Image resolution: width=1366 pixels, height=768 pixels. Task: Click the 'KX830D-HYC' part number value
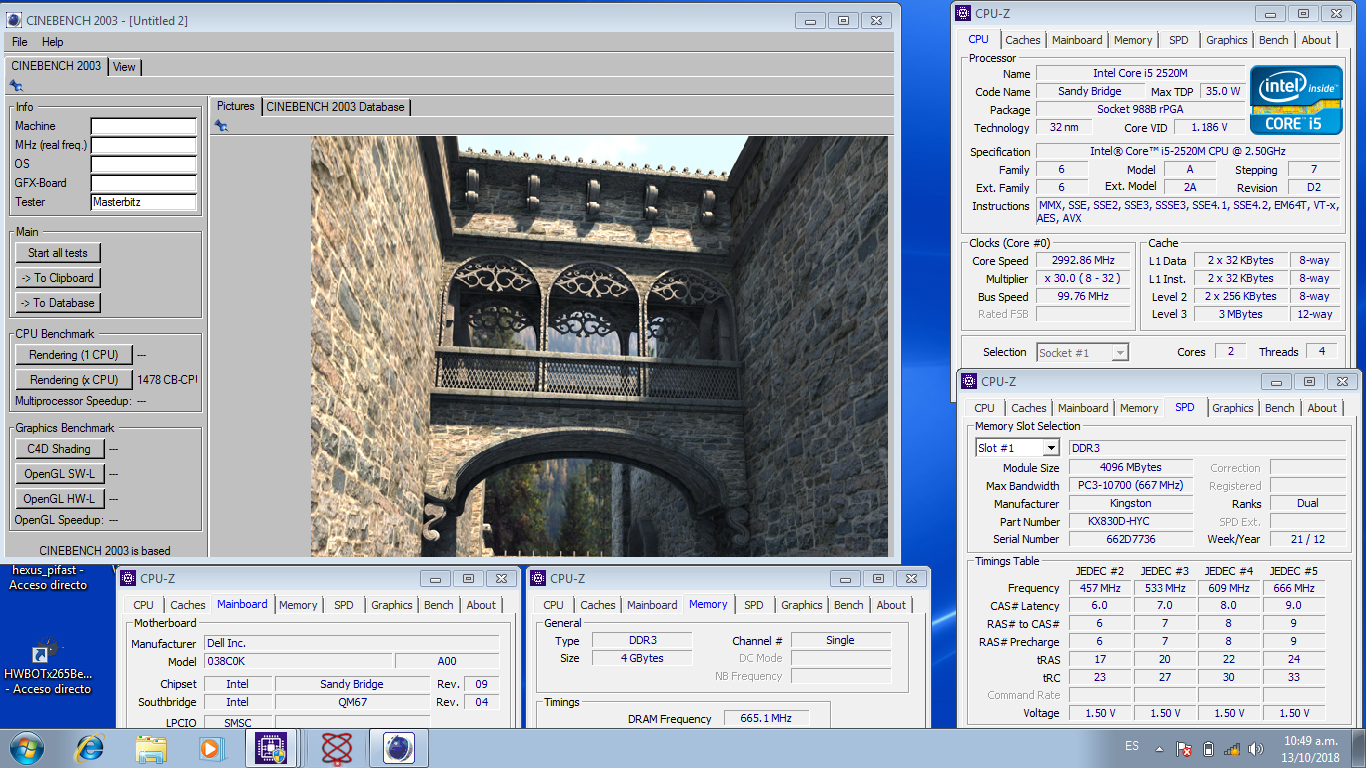[x=1130, y=521]
